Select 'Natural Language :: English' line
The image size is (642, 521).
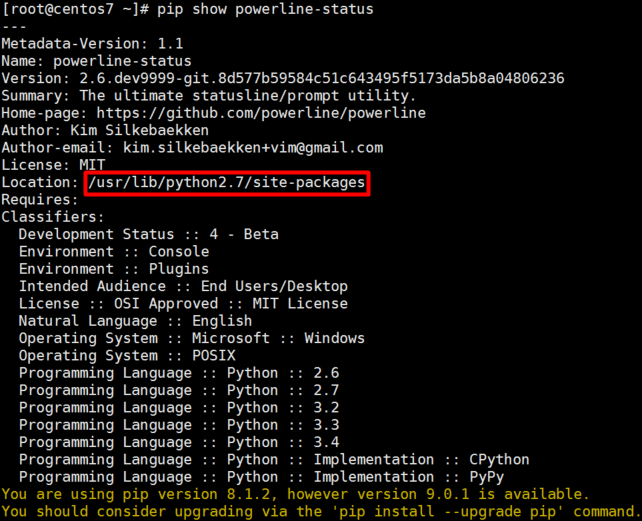(136, 321)
